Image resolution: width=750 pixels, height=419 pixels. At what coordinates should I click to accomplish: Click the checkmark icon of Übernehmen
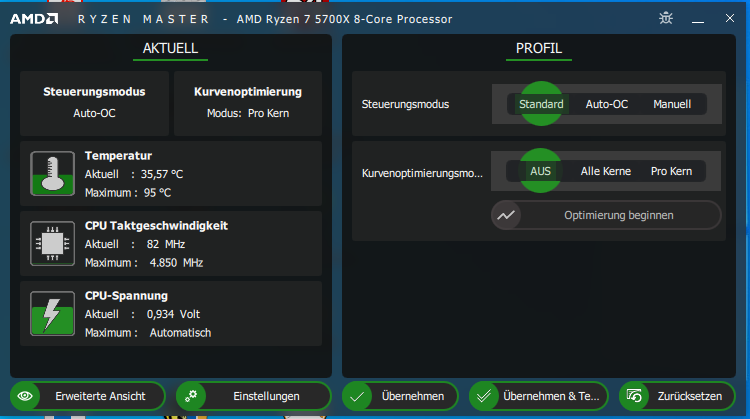click(357, 396)
